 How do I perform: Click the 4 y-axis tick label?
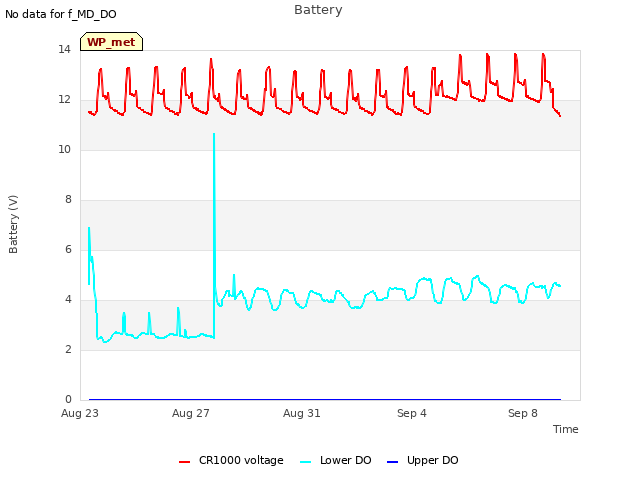[68, 300]
